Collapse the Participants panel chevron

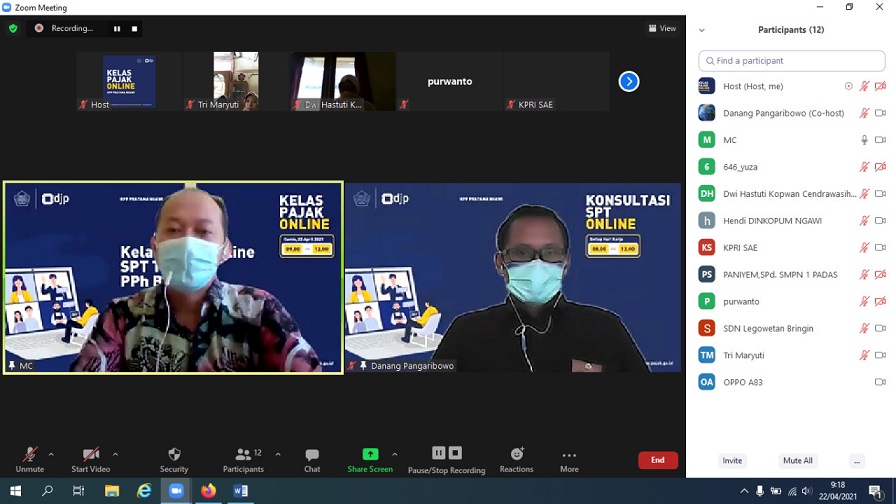coord(702,30)
